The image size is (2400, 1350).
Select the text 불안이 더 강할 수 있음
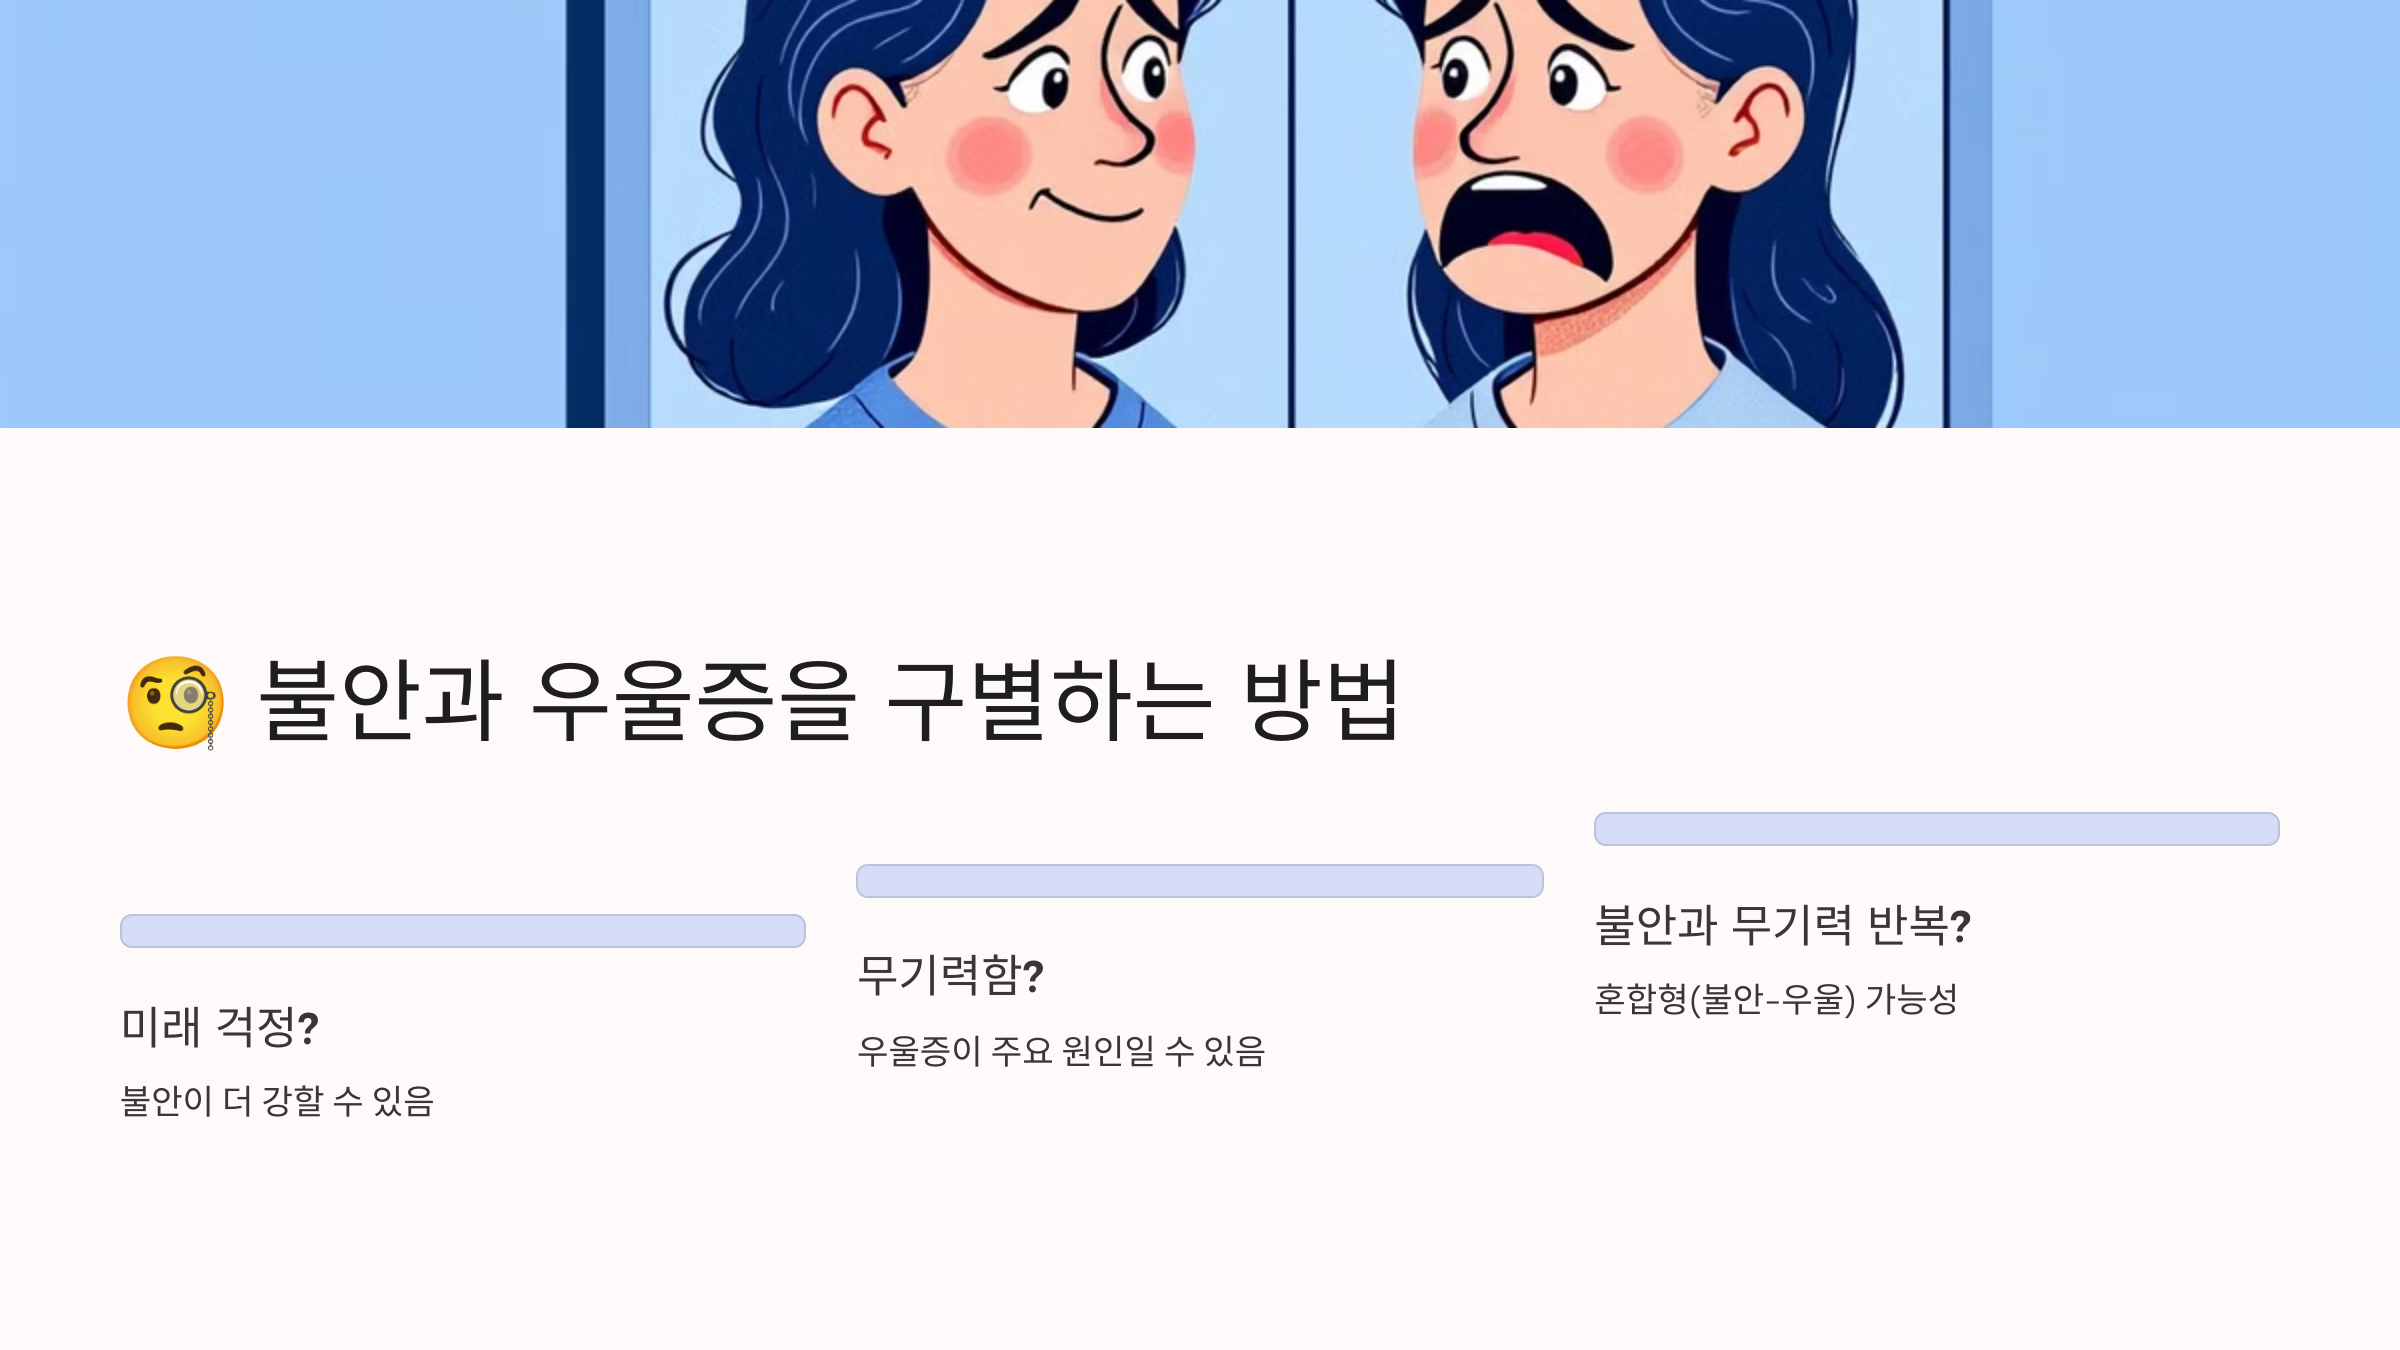(x=278, y=1101)
